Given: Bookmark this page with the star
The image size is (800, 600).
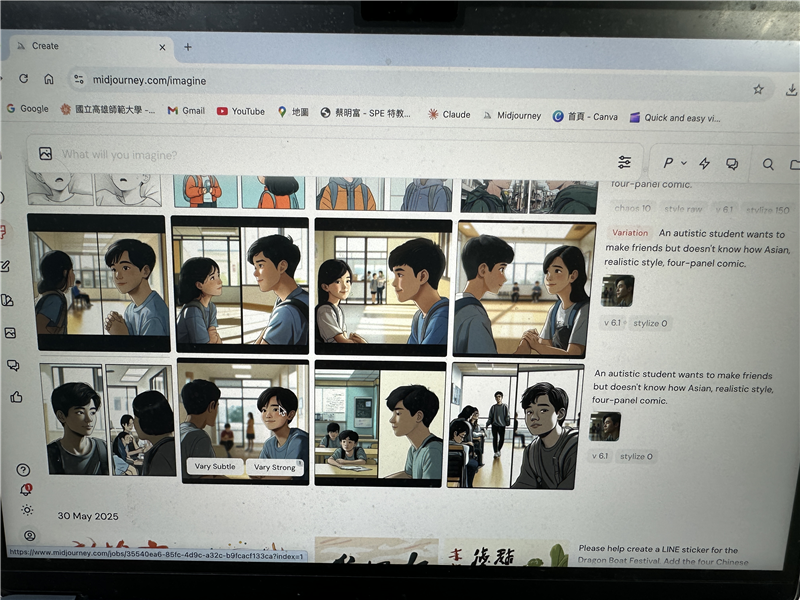Looking at the screenshot, I should (758, 89).
